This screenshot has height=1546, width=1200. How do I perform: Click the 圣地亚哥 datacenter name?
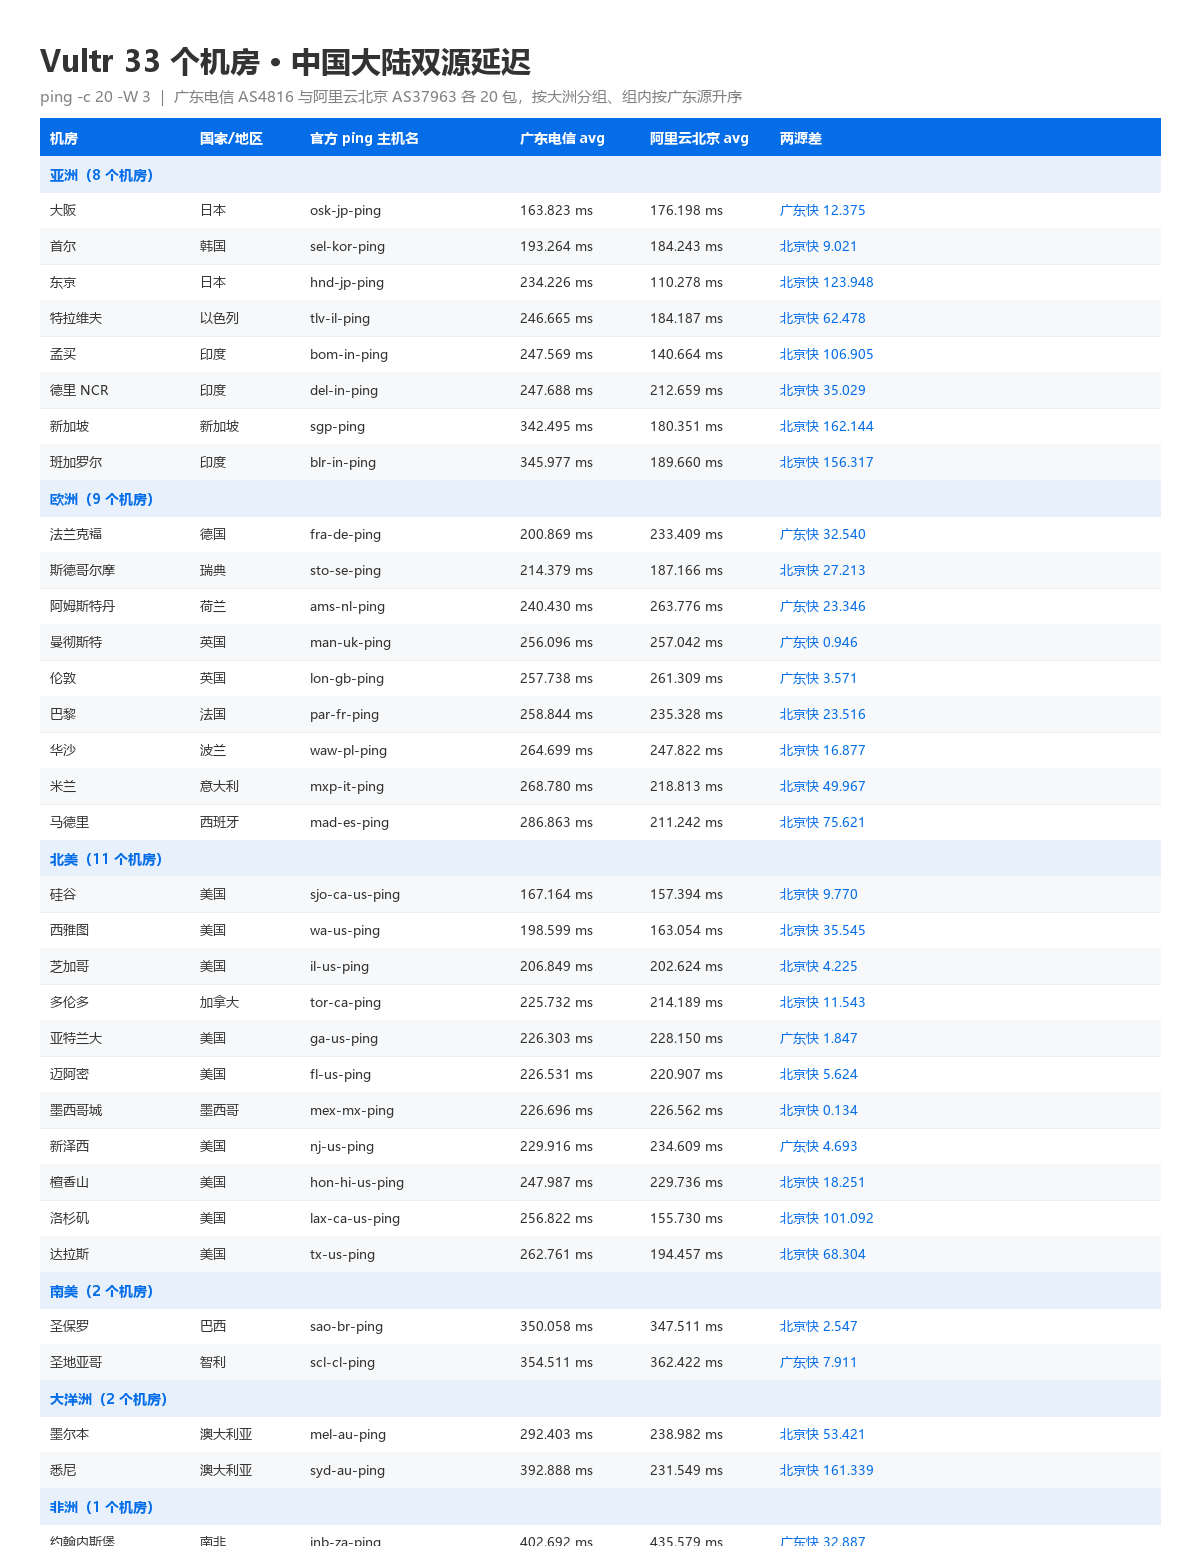click(x=76, y=1363)
